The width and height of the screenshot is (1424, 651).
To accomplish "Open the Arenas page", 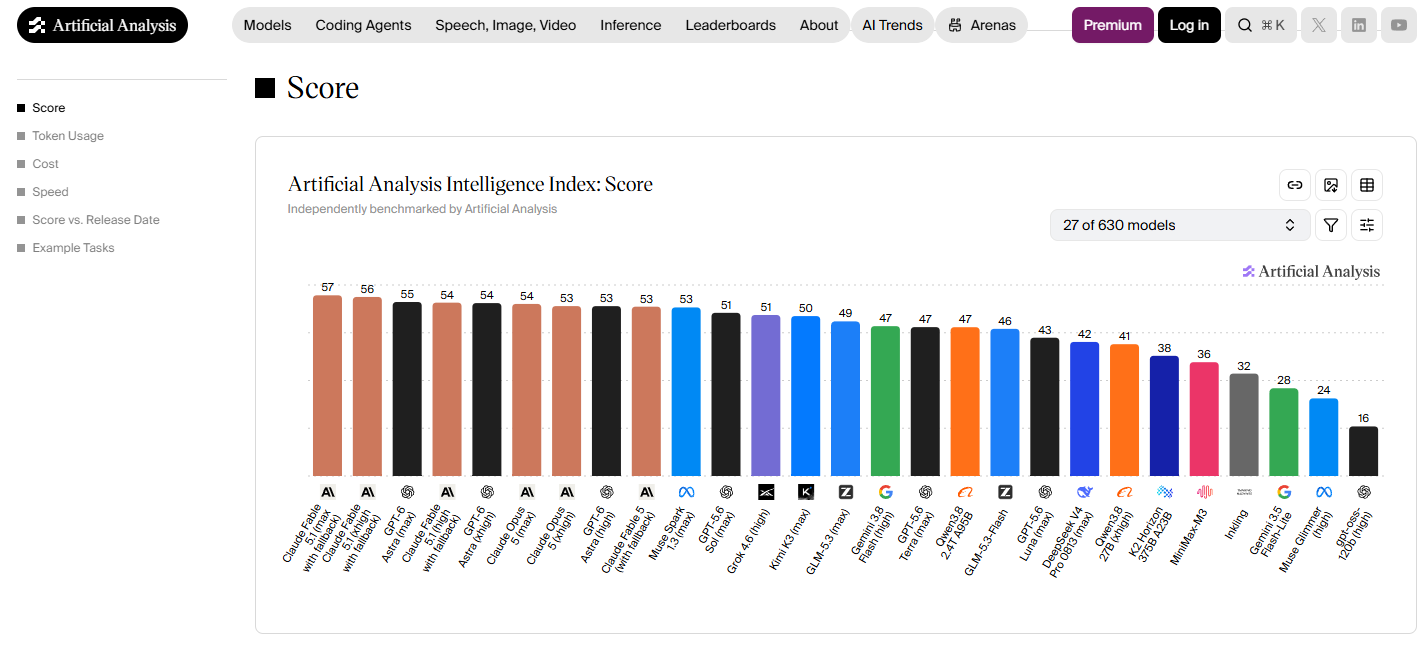I will [x=982, y=25].
